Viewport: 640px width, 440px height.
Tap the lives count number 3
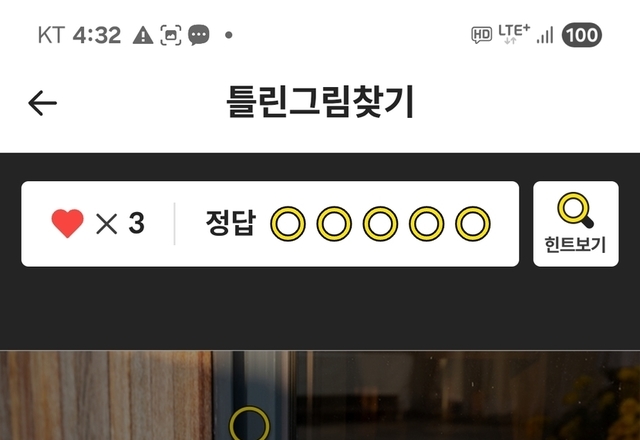click(136, 224)
